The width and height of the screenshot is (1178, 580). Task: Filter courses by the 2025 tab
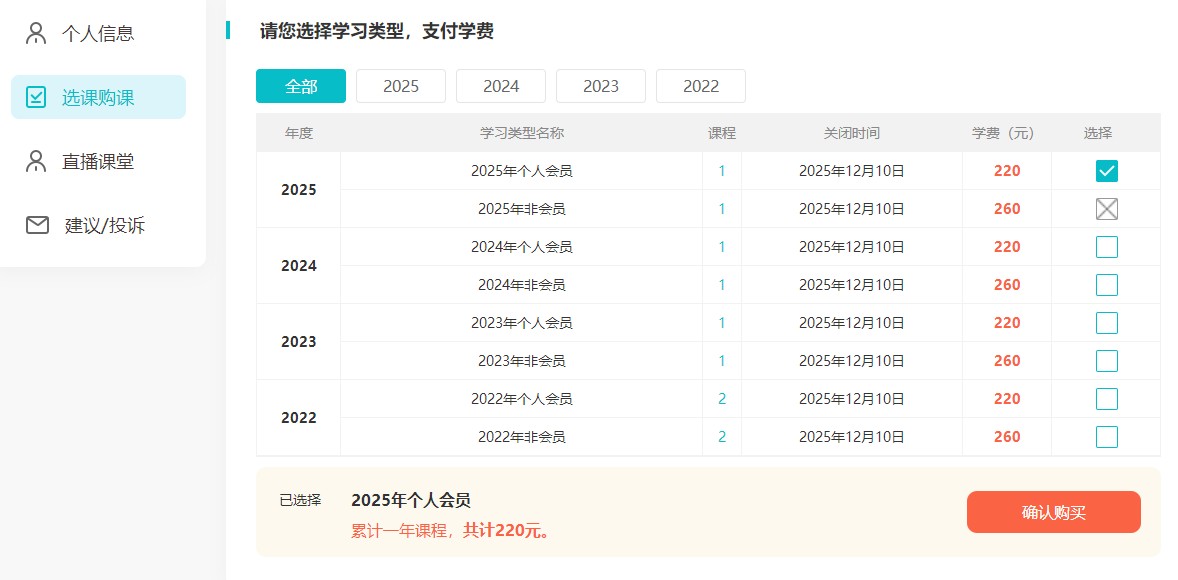click(401, 86)
